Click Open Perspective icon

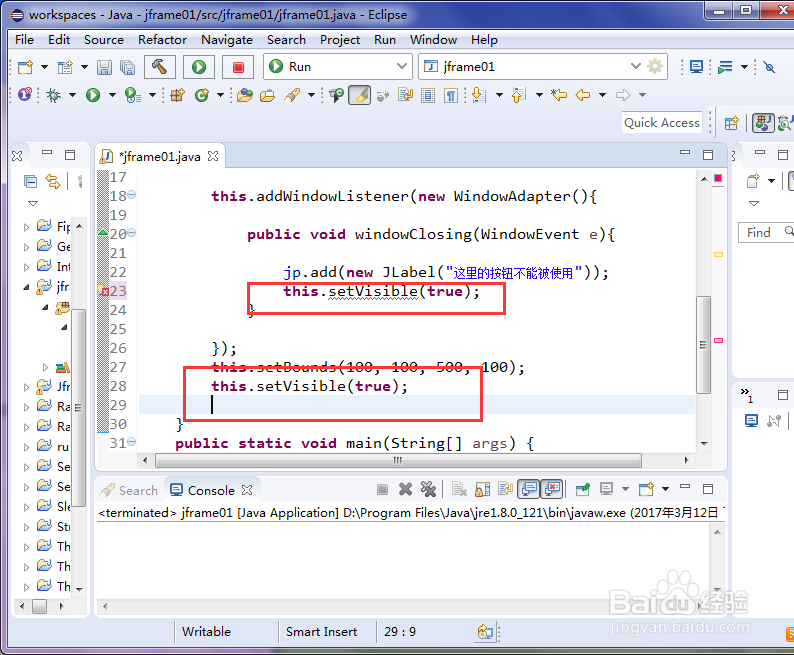pyautogui.click(x=731, y=123)
